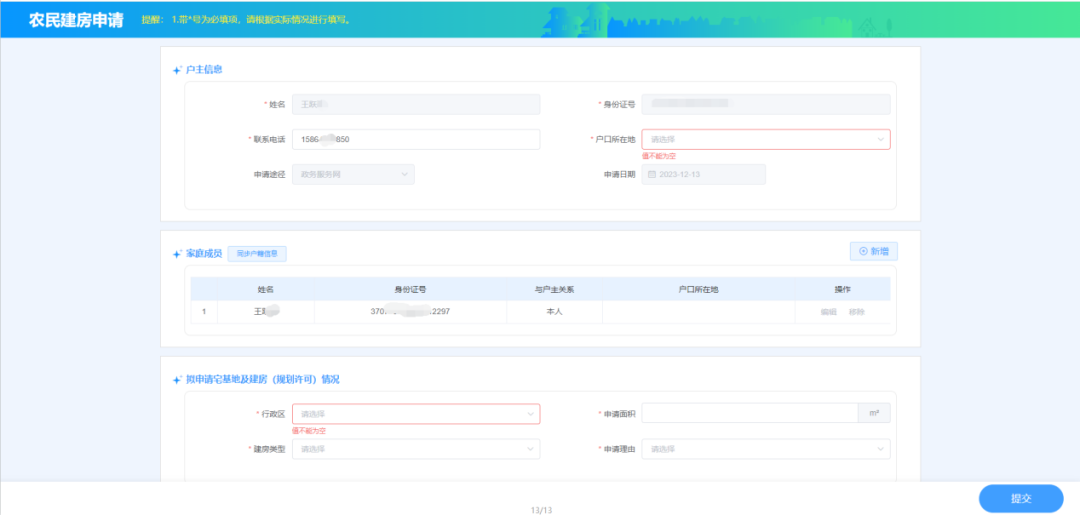Open the 建房类型 dropdown
The height and width of the screenshot is (515, 1080).
tap(415, 449)
